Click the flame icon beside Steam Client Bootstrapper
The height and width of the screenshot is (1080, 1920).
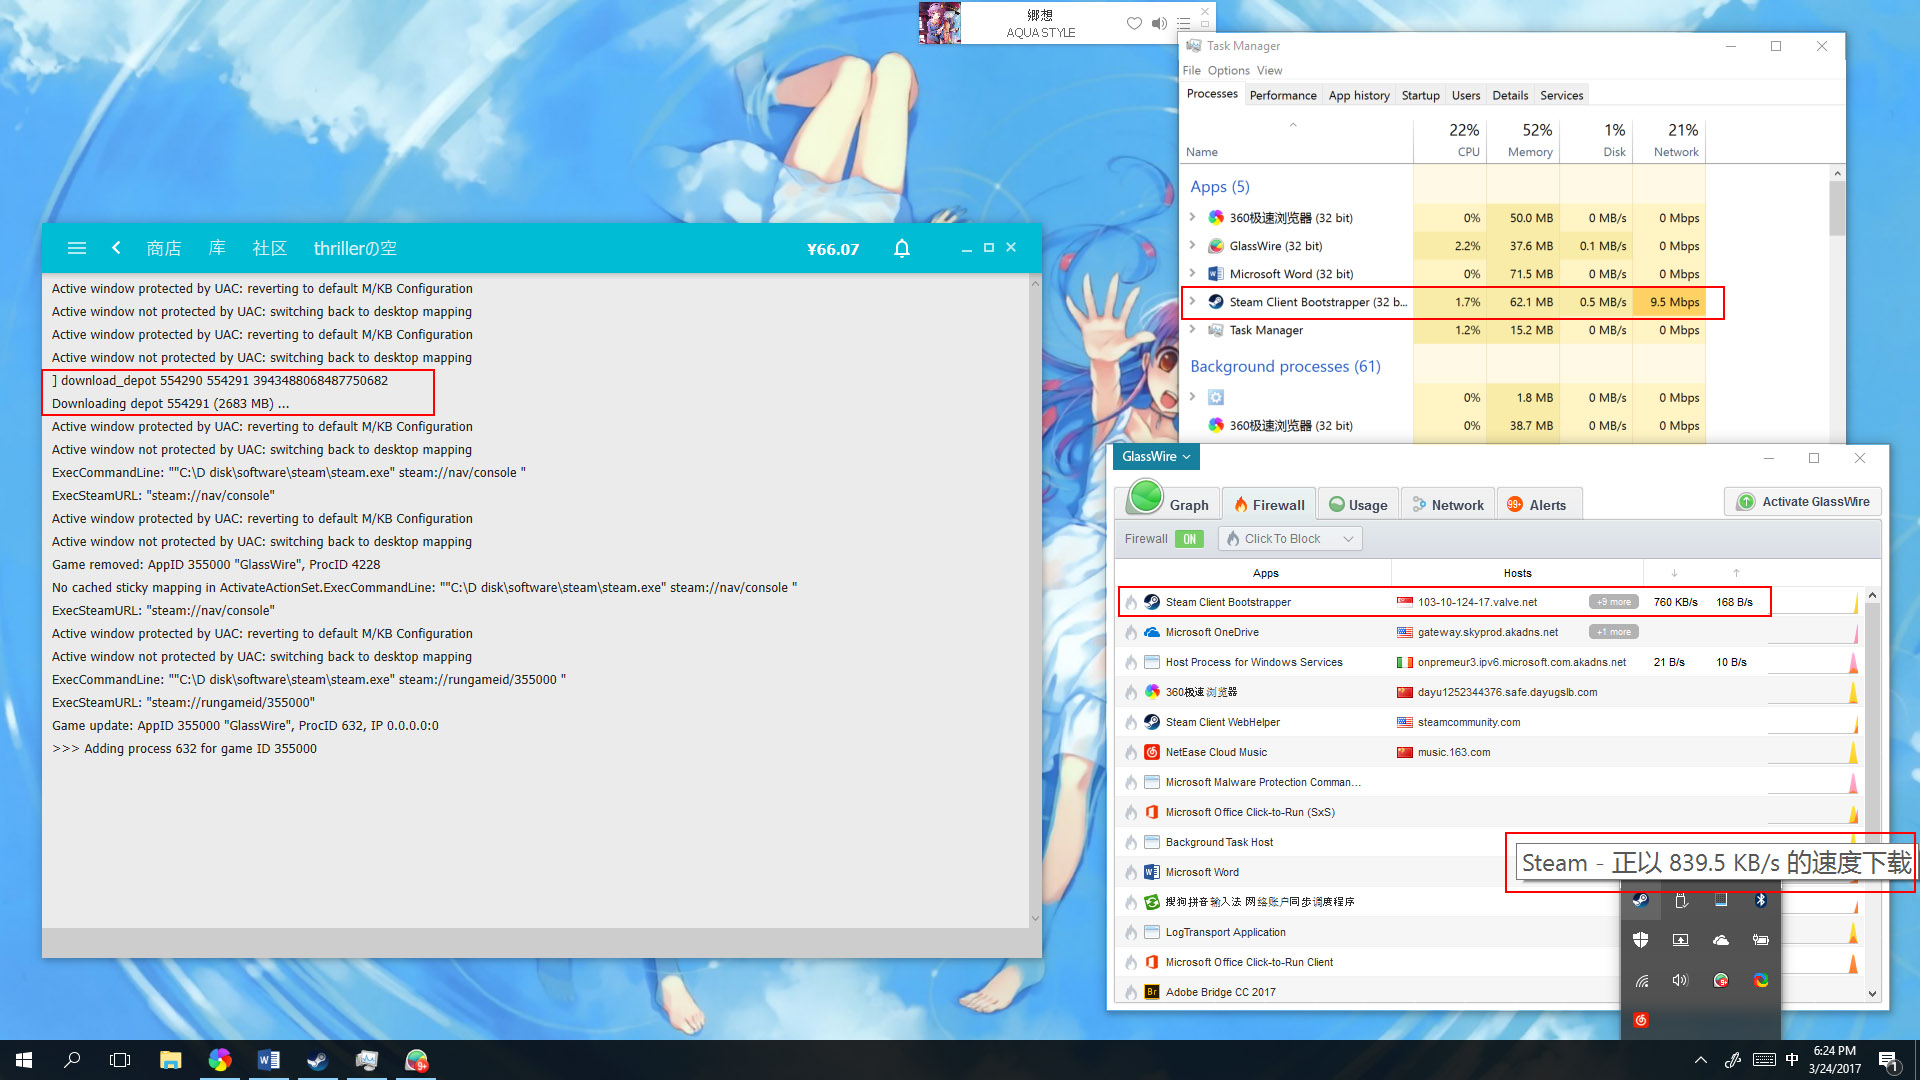1130,602
